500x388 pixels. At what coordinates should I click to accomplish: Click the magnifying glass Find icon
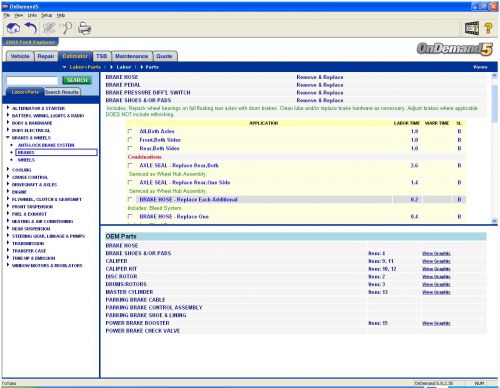[67, 28]
